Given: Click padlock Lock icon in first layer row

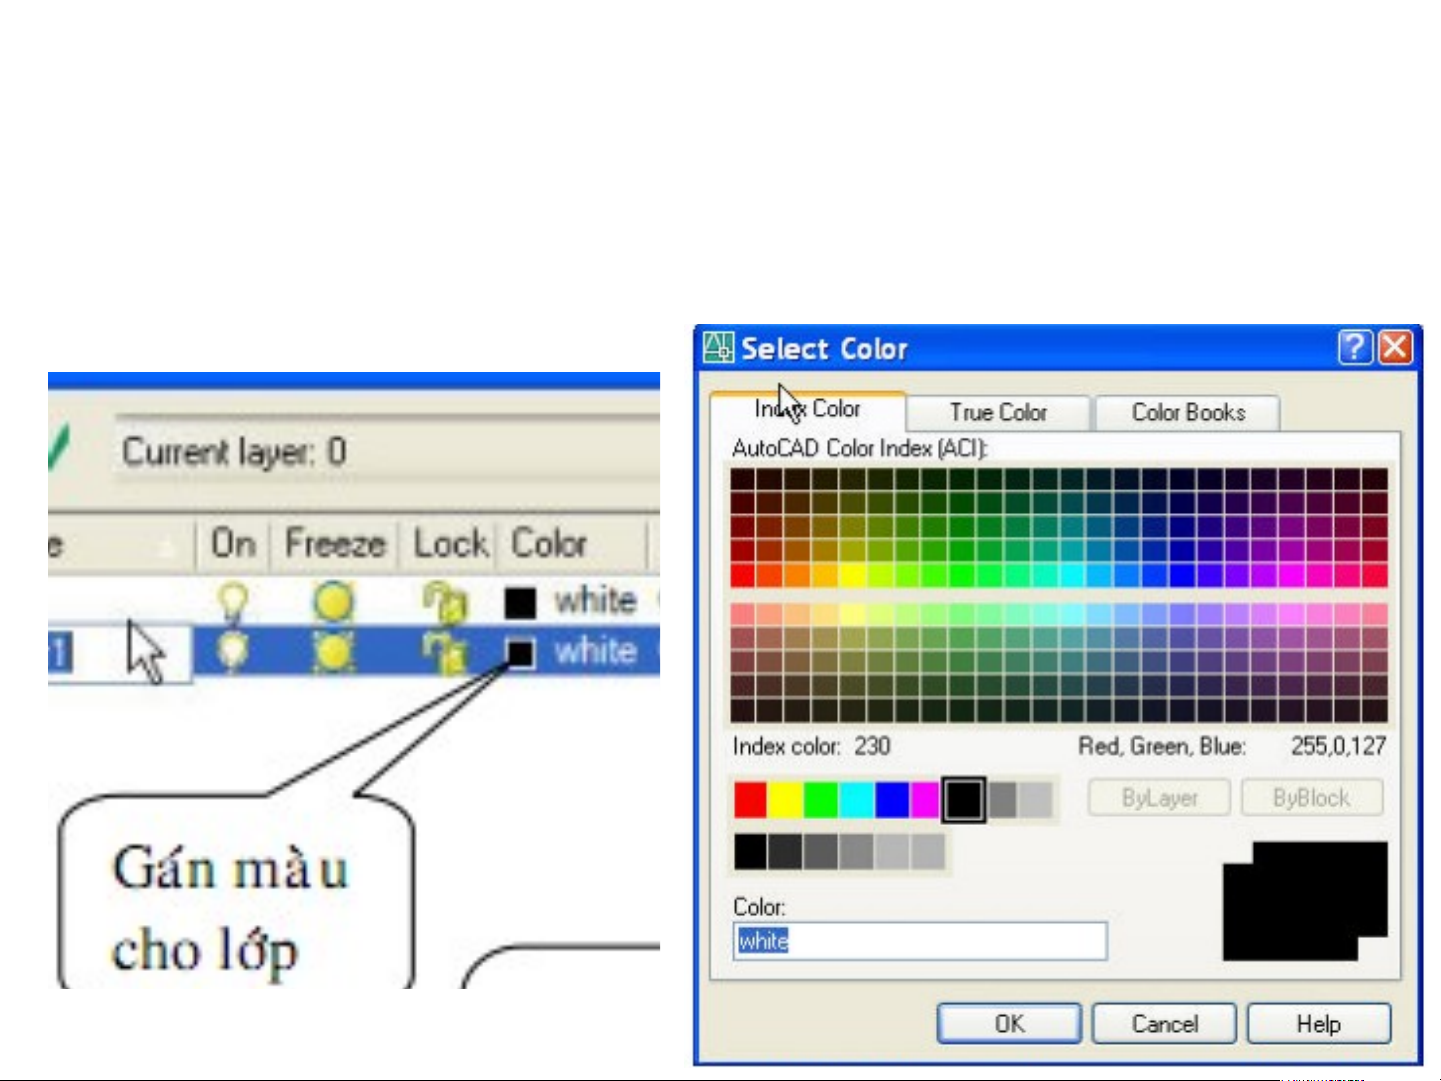Looking at the screenshot, I should click(446, 602).
